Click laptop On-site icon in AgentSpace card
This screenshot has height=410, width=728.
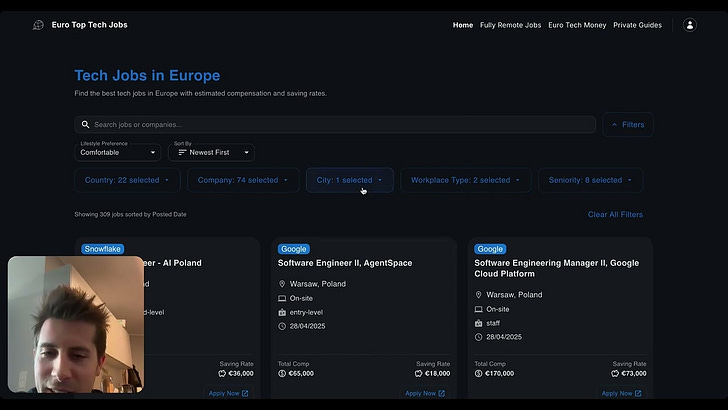pos(282,298)
